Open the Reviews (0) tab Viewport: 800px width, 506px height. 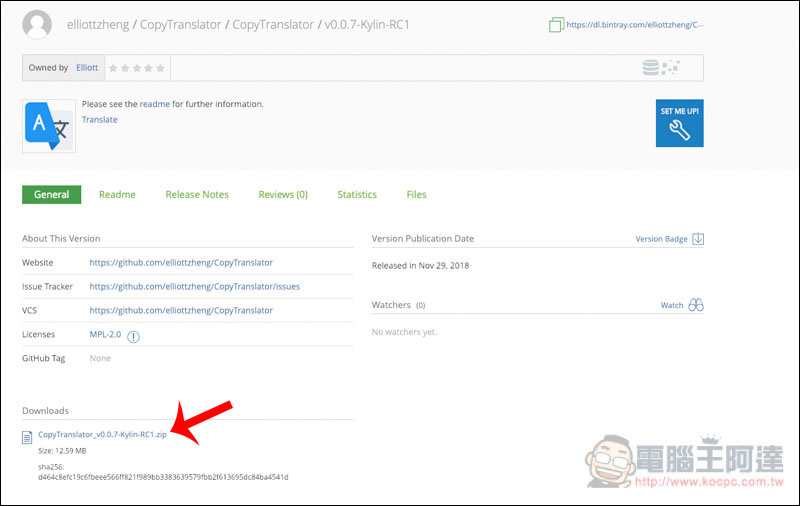[283, 194]
